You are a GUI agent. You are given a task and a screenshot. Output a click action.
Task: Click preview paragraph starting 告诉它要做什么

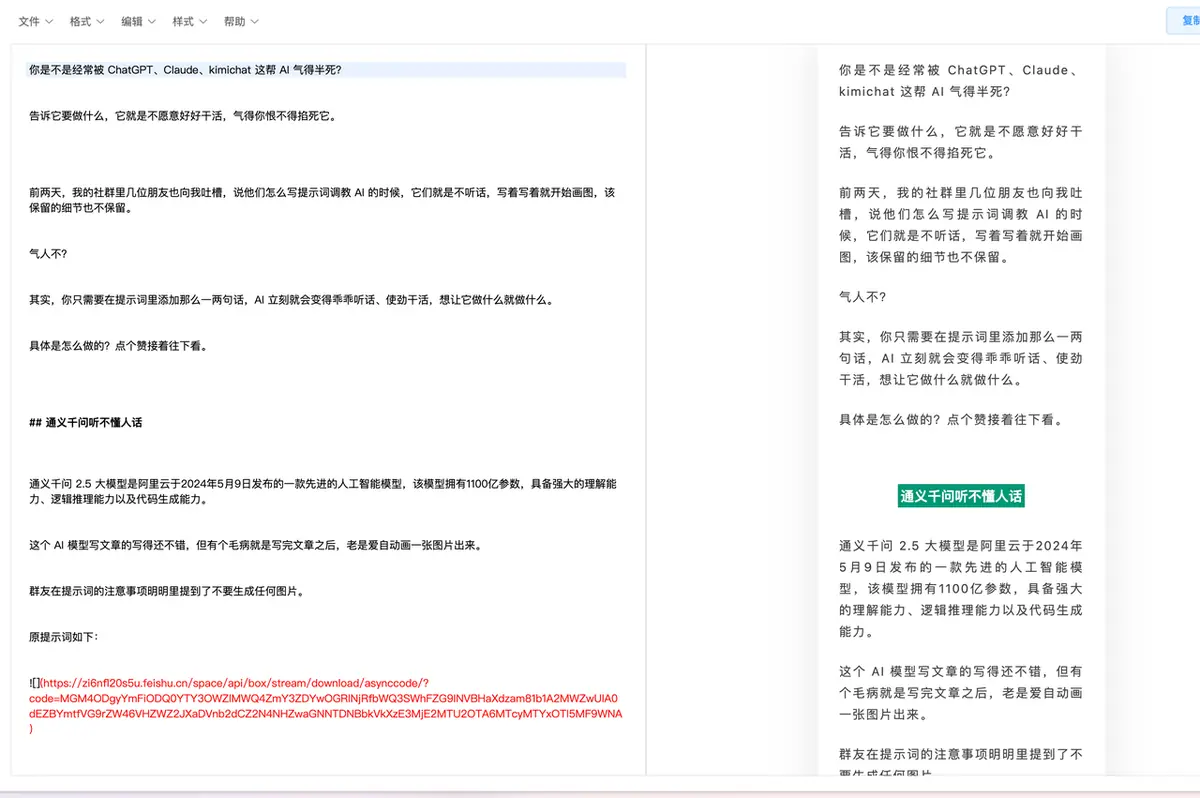[960, 142]
